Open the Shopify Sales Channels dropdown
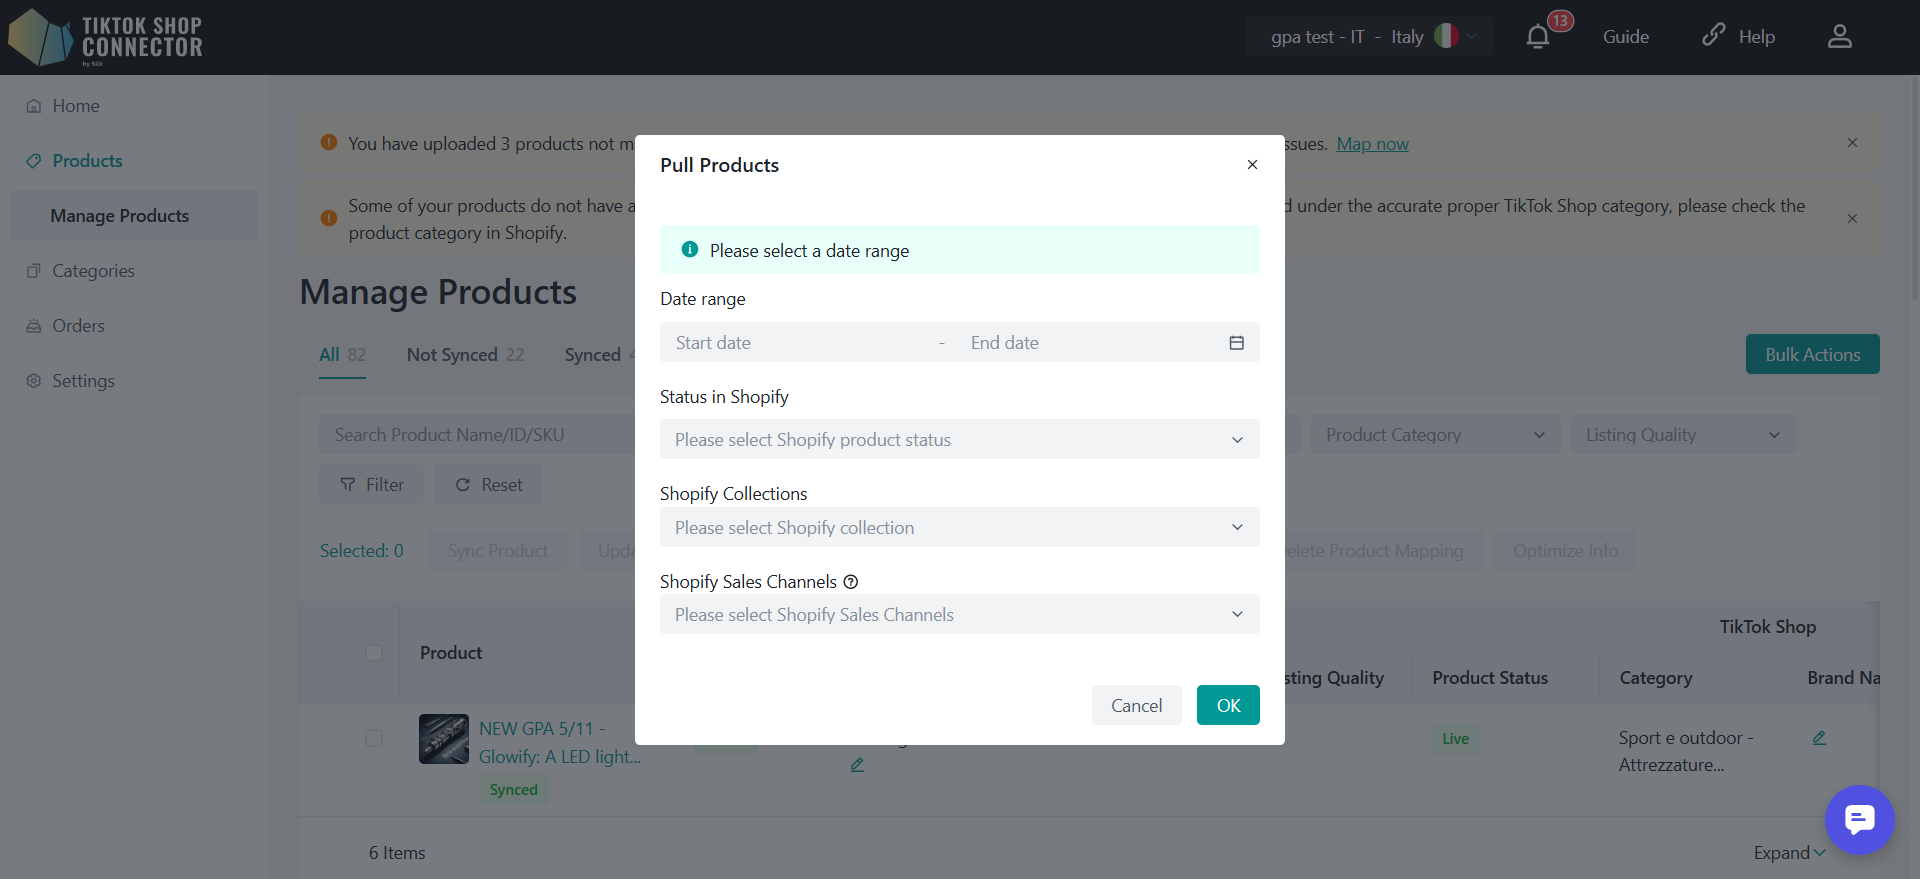Viewport: 1920px width, 879px height. [960, 615]
